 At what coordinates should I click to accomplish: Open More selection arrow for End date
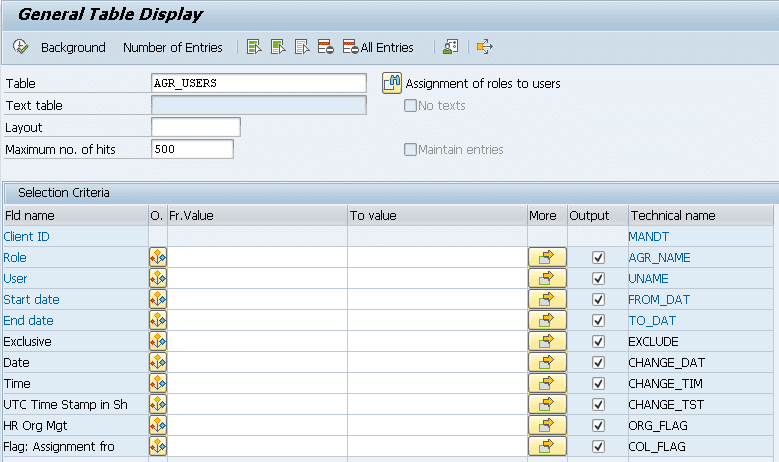(546, 320)
